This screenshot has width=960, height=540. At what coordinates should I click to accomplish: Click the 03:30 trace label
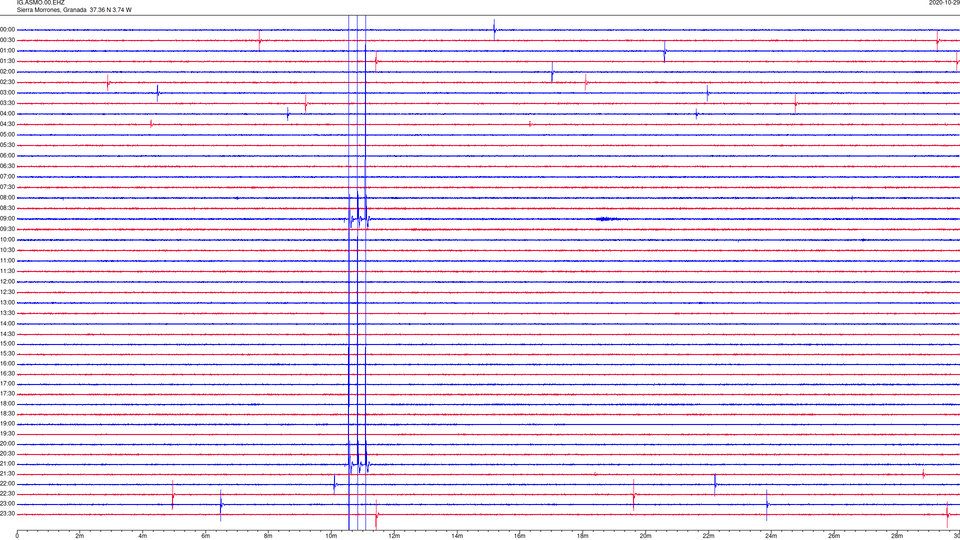point(7,103)
